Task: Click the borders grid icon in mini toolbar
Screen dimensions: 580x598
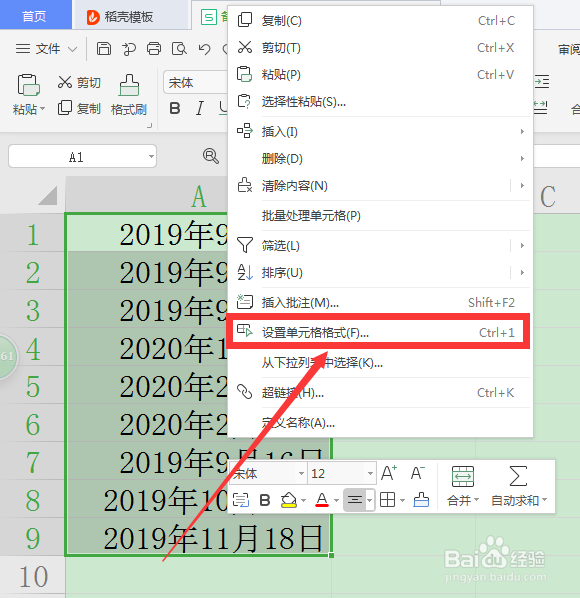Action: coord(387,500)
